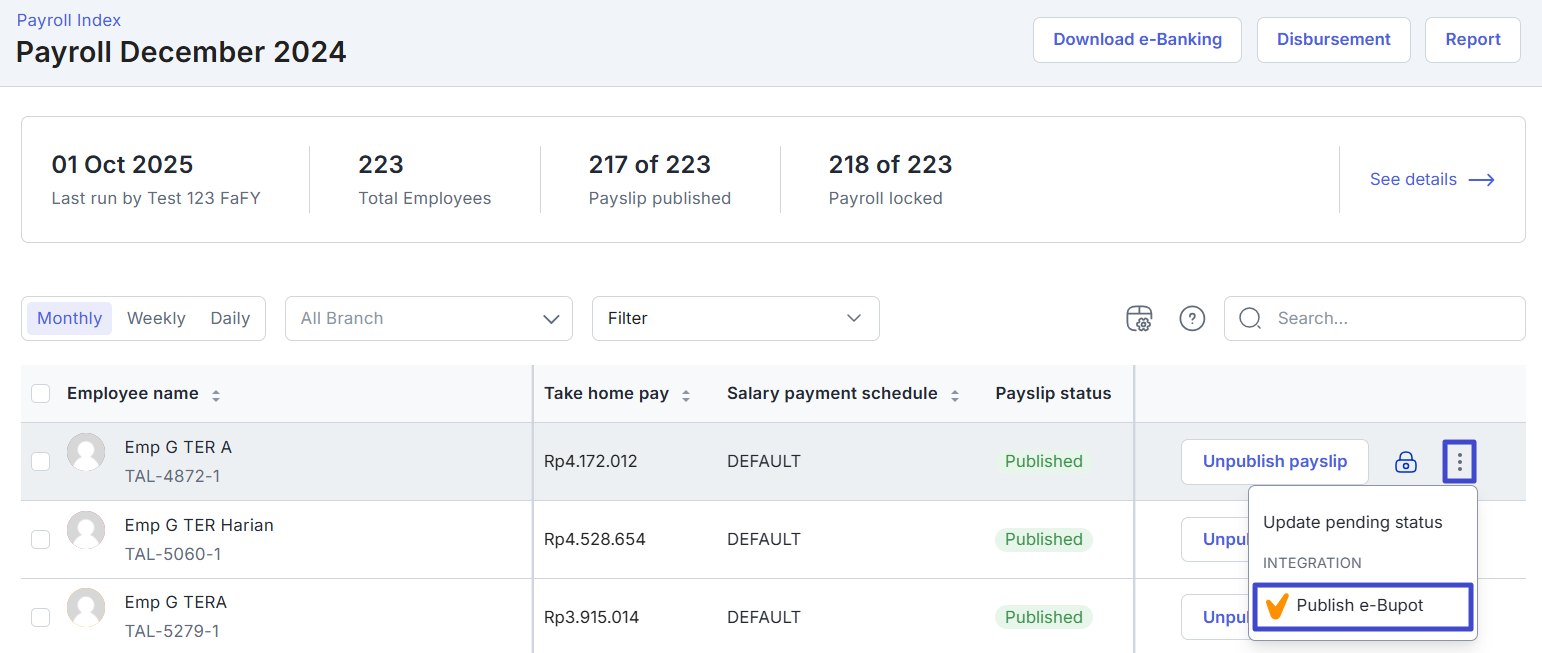Viewport: 1542px width, 653px height.
Task: Expand the All Branch dropdown
Action: 428,318
